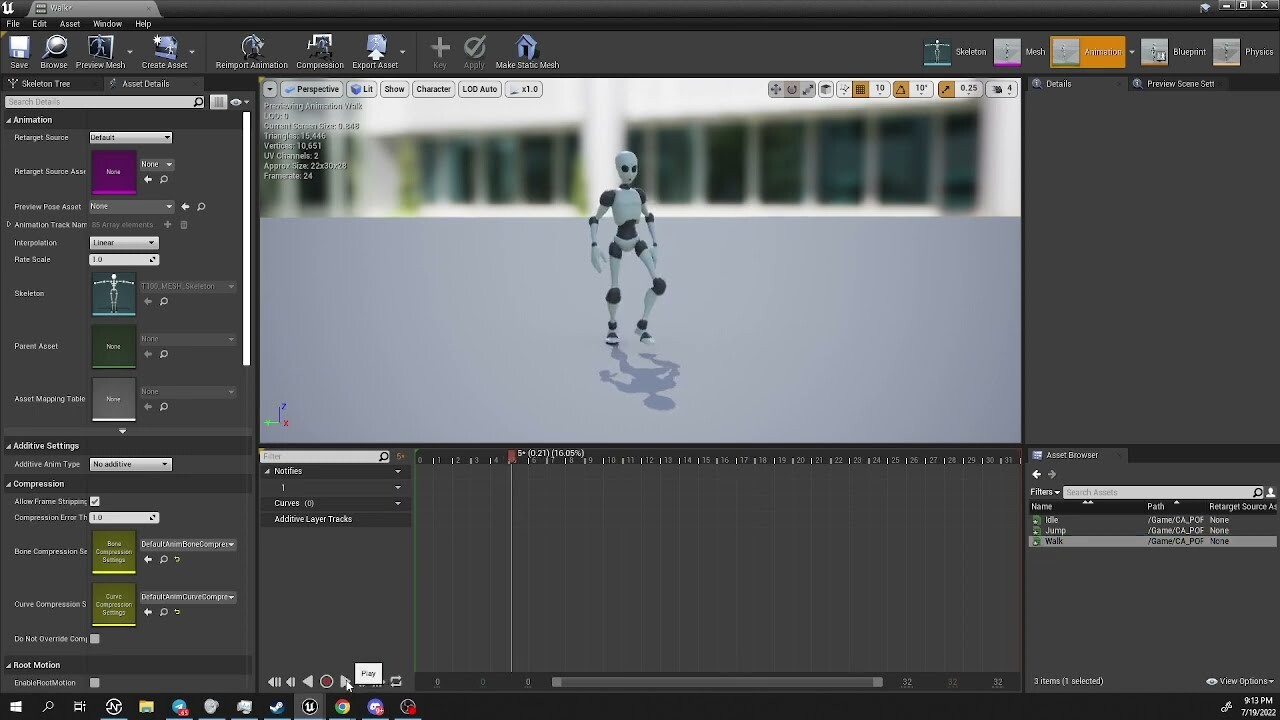1280x720 pixels.
Task: Switch to the Preview Scene Settings tab
Action: (x=1180, y=83)
